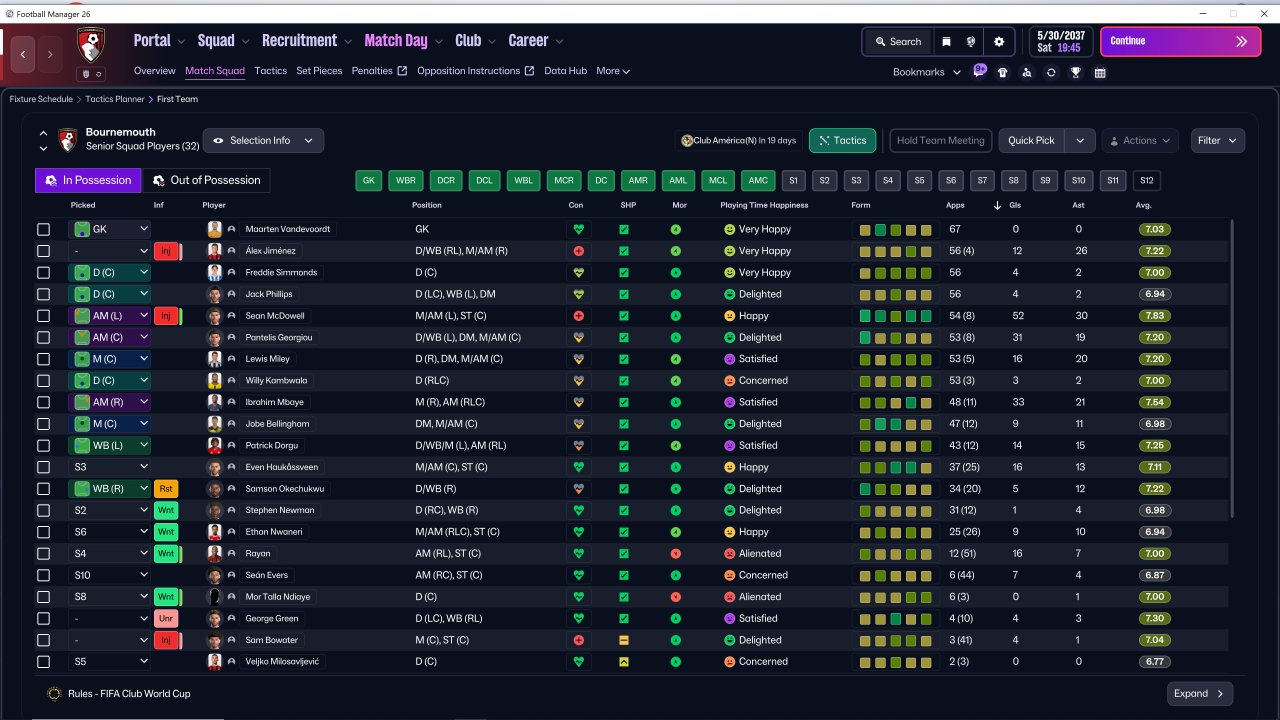
Task: Switch to the Out of Possession tab
Action: pyautogui.click(x=206, y=180)
